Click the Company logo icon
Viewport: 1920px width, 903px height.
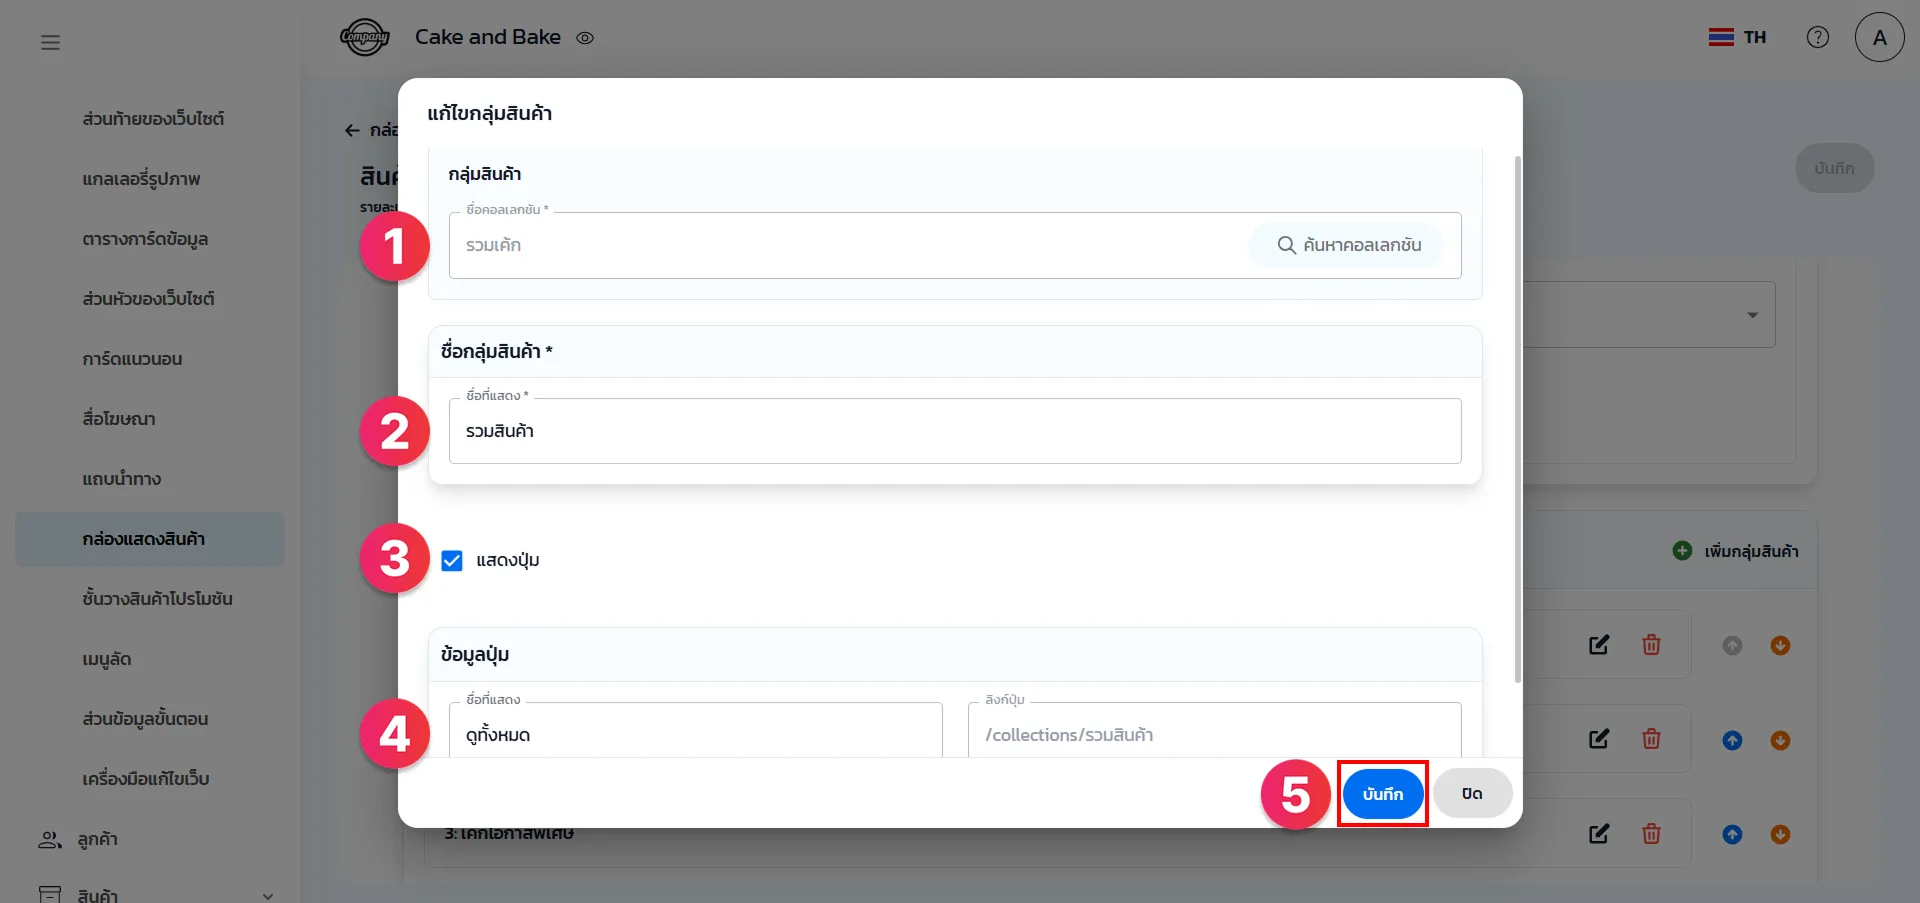click(x=364, y=37)
